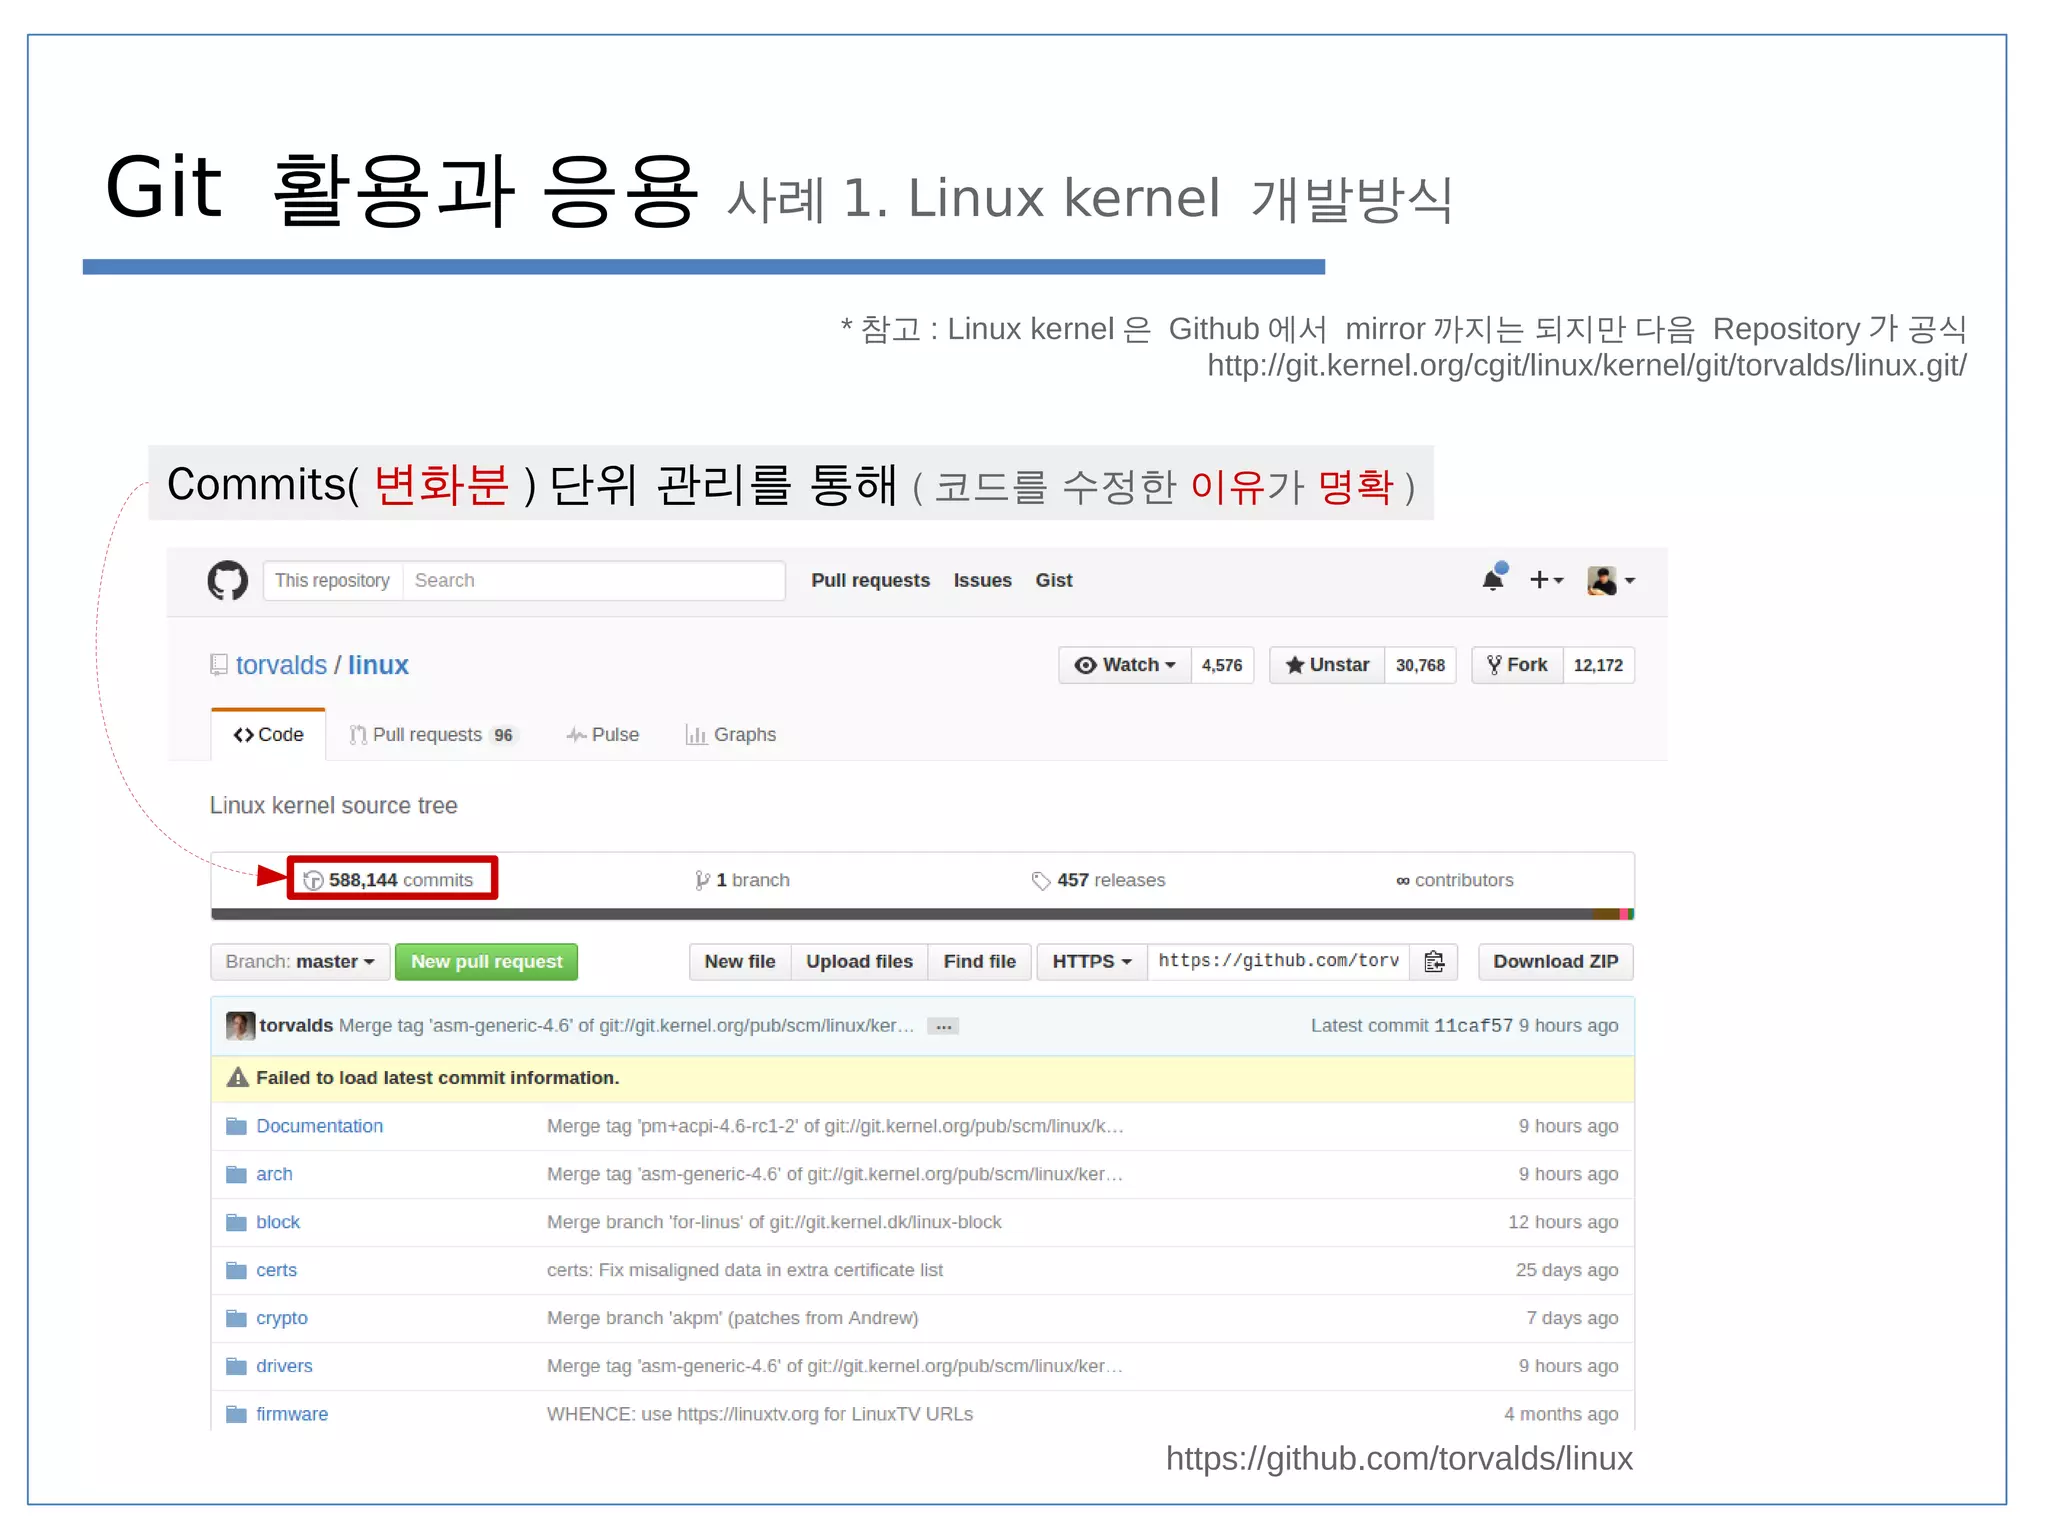The image size is (2048, 1535).
Task: Click the Fork button
Action: (x=1517, y=665)
